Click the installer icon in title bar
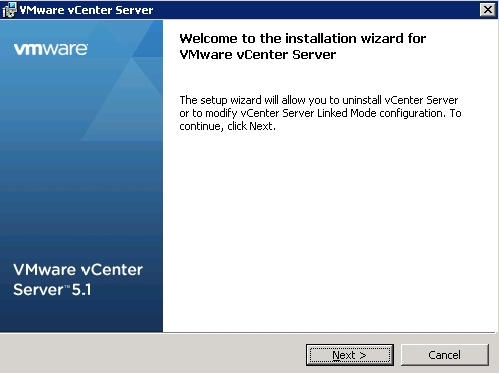 pos(9,10)
